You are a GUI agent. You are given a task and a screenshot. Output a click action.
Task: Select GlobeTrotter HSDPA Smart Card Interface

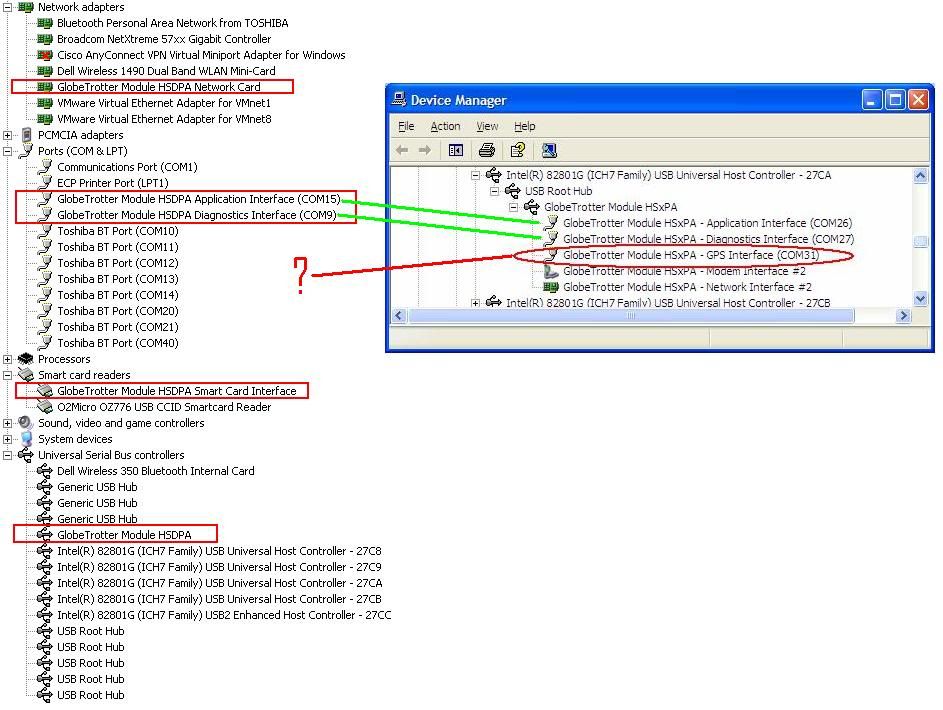click(x=177, y=391)
